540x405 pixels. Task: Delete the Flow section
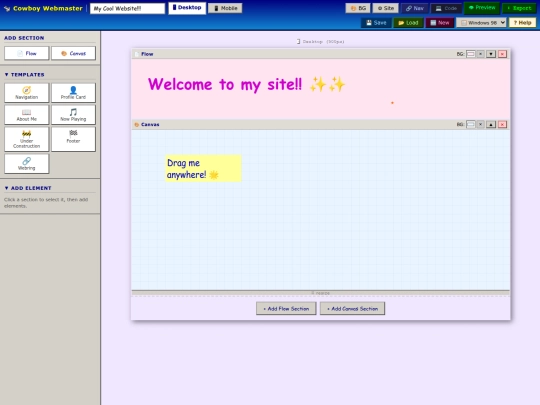(x=502, y=54)
